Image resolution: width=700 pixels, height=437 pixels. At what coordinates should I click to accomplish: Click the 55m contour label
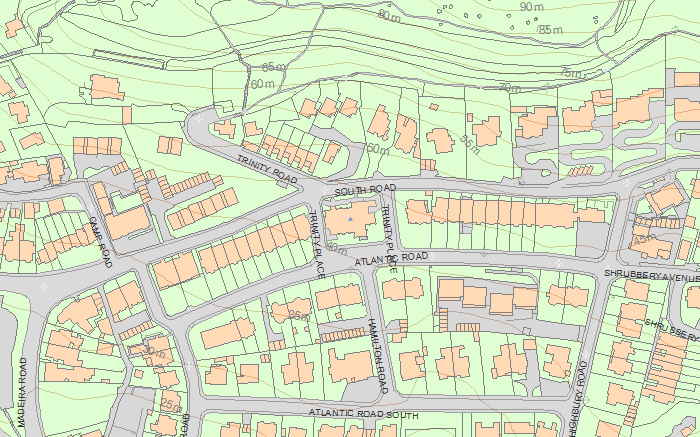(x=470, y=144)
